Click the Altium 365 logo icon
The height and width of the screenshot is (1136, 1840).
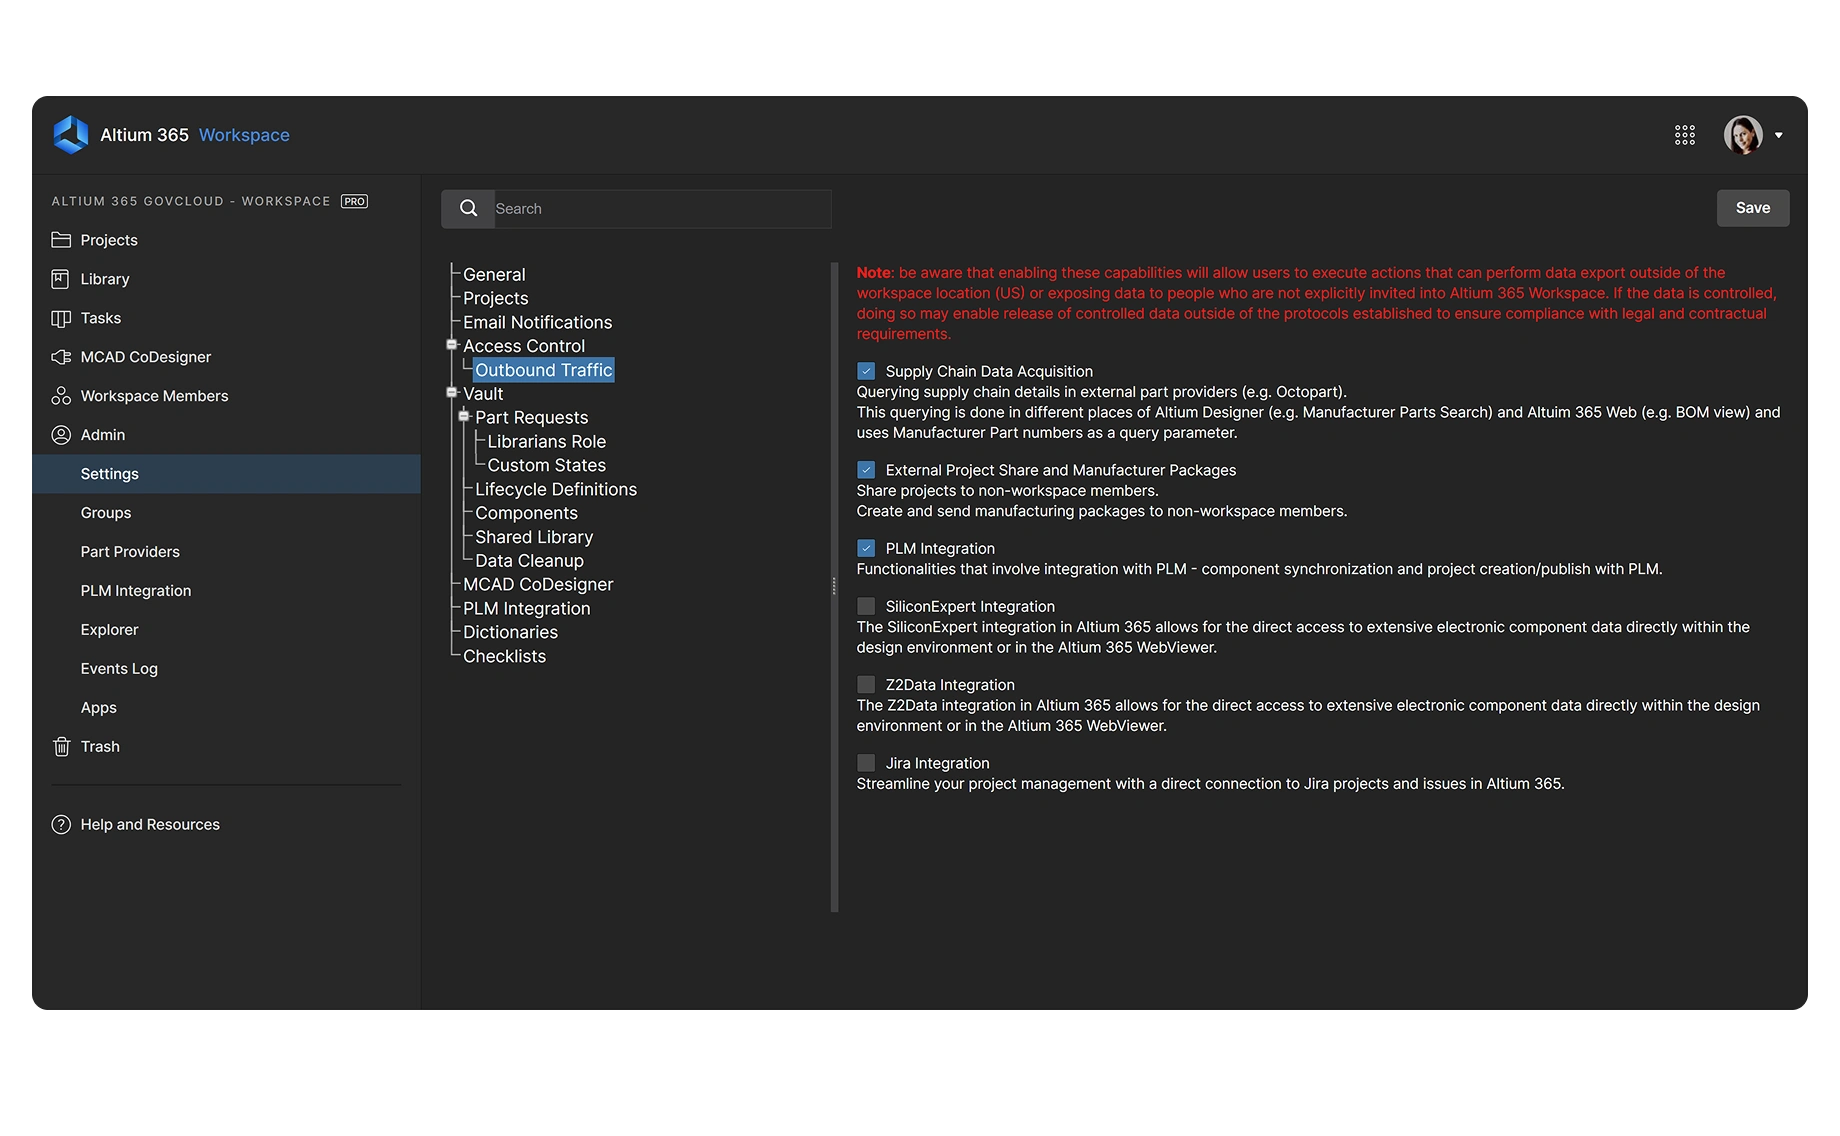tap(71, 135)
